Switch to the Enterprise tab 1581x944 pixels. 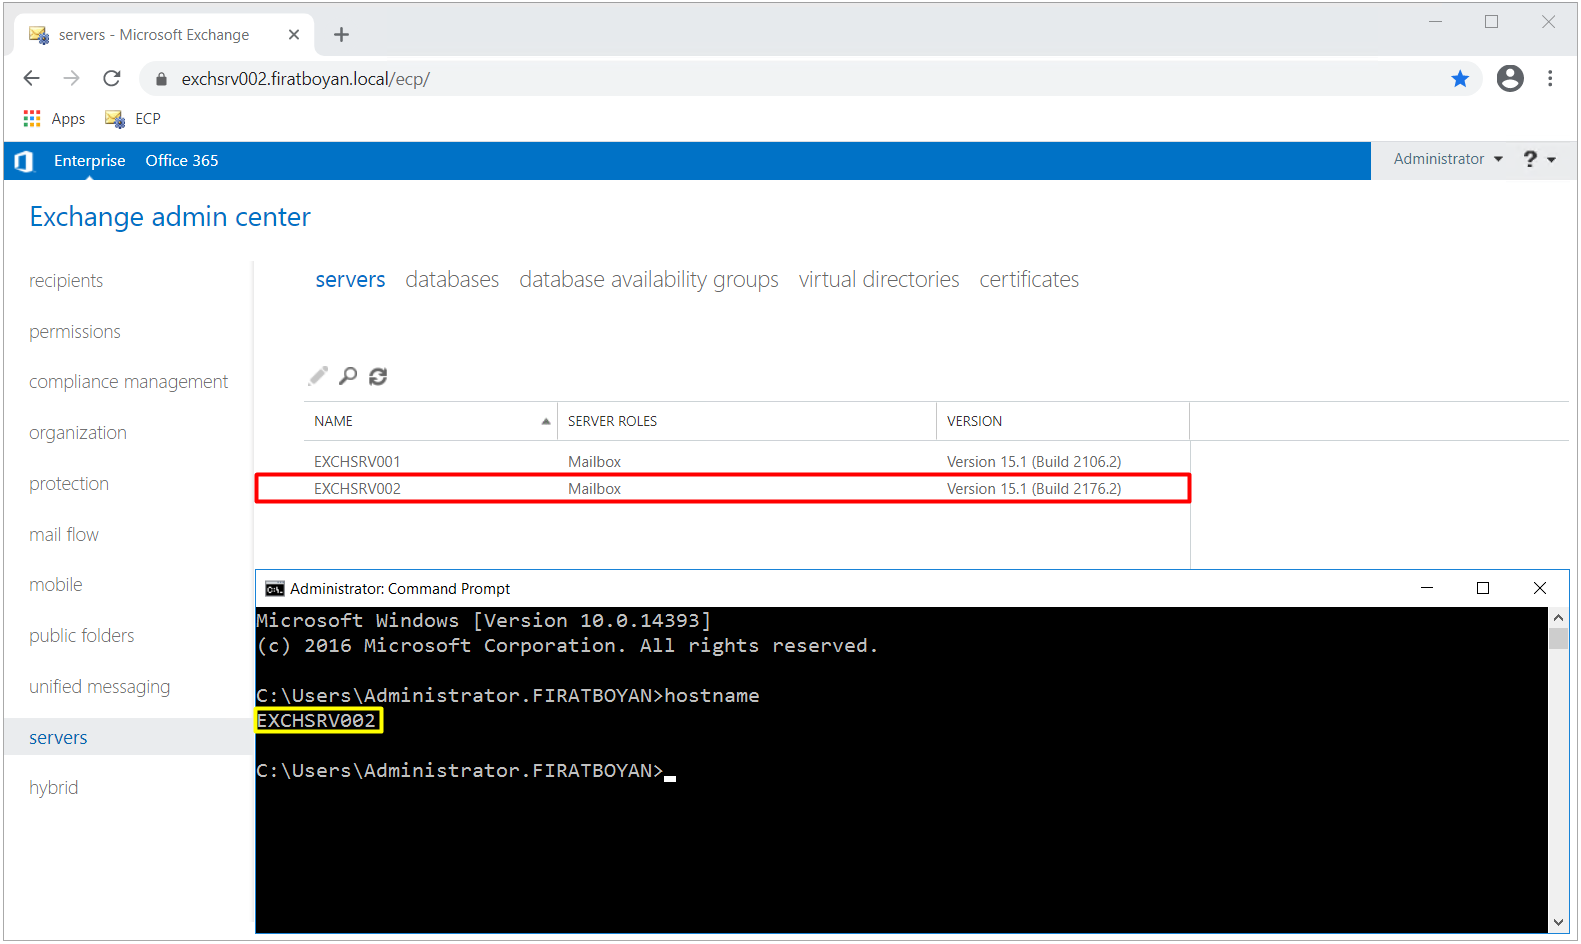[x=90, y=161]
